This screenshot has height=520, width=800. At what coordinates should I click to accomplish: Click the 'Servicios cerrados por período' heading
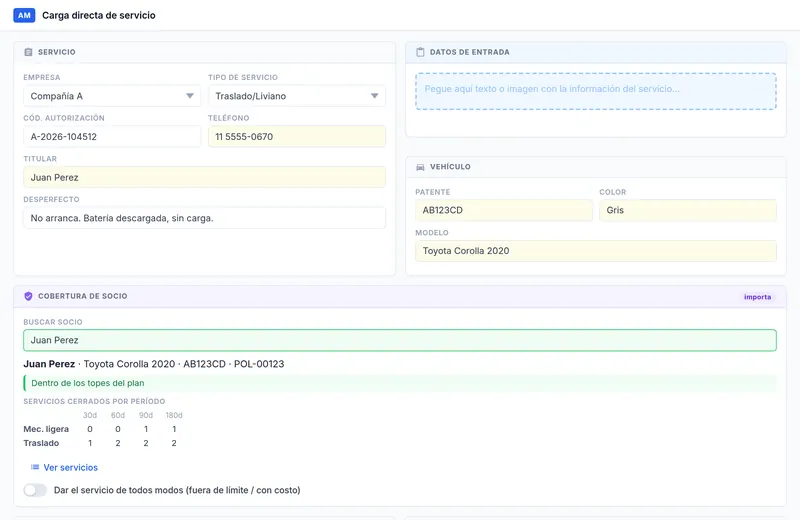(94, 402)
